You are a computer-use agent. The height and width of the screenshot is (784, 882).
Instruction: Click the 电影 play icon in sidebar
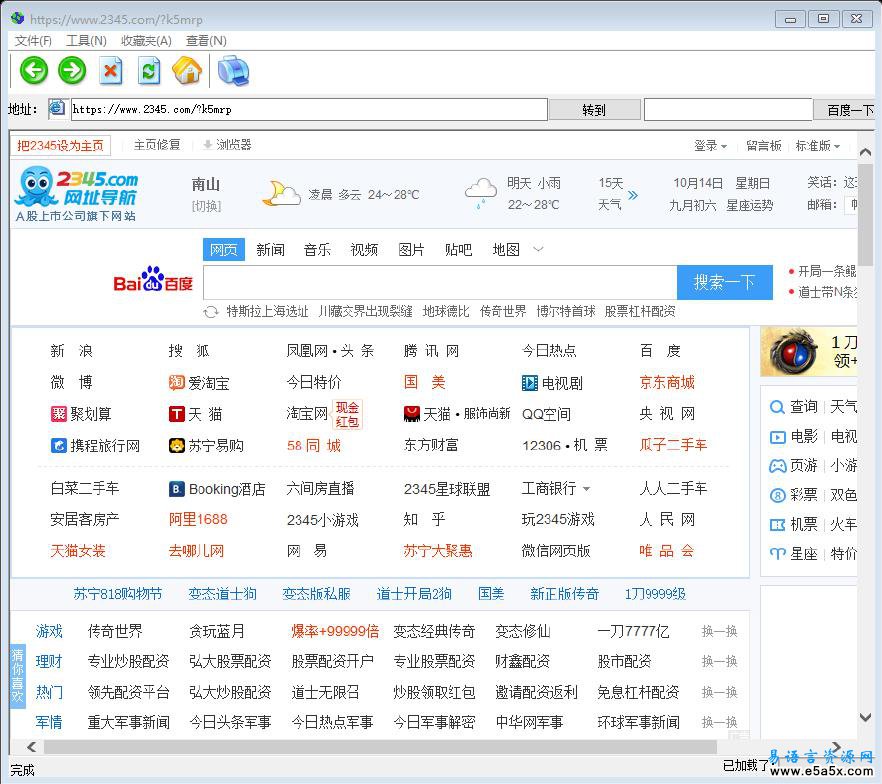(x=777, y=436)
